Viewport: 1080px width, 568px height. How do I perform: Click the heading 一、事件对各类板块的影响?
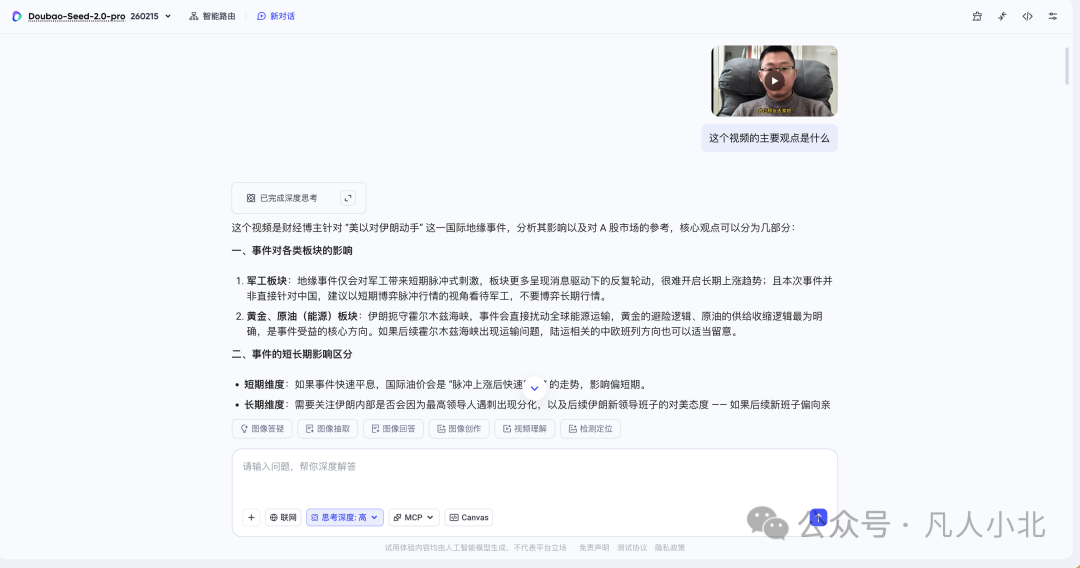[x=292, y=251]
